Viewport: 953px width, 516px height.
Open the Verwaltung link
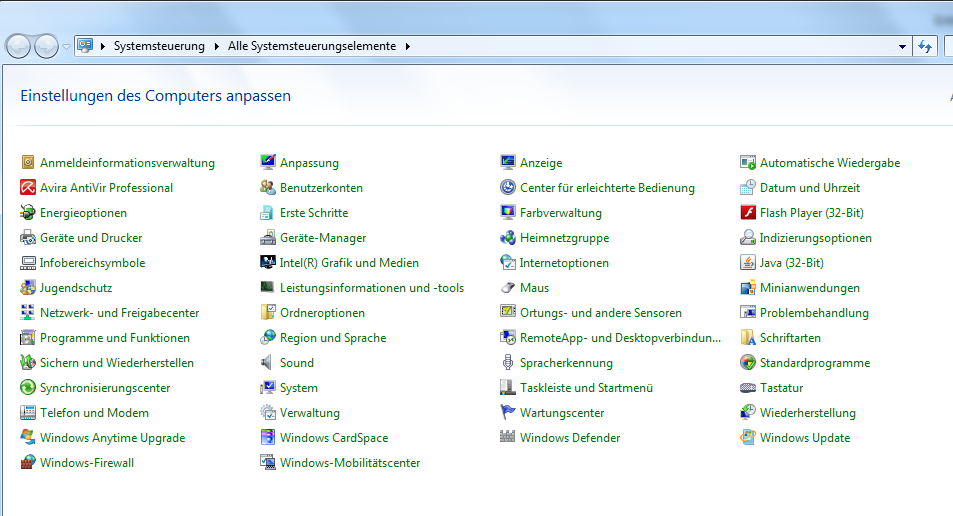[x=310, y=413]
